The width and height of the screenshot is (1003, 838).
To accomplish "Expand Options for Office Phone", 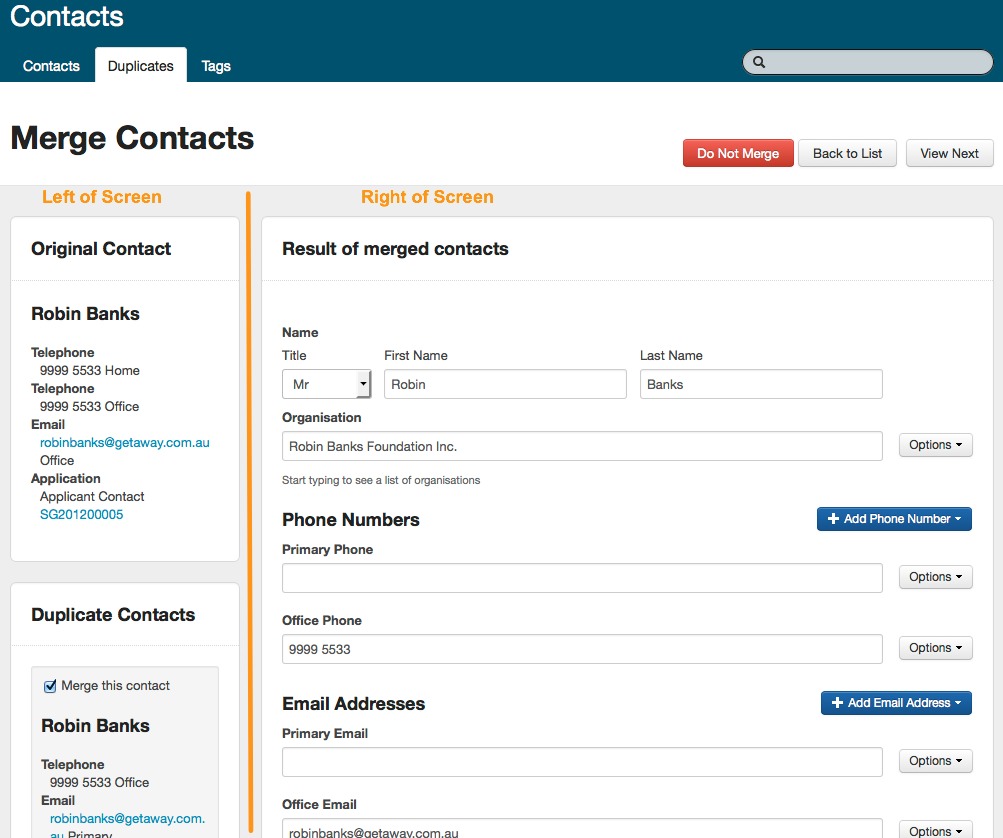I will tap(935, 648).
